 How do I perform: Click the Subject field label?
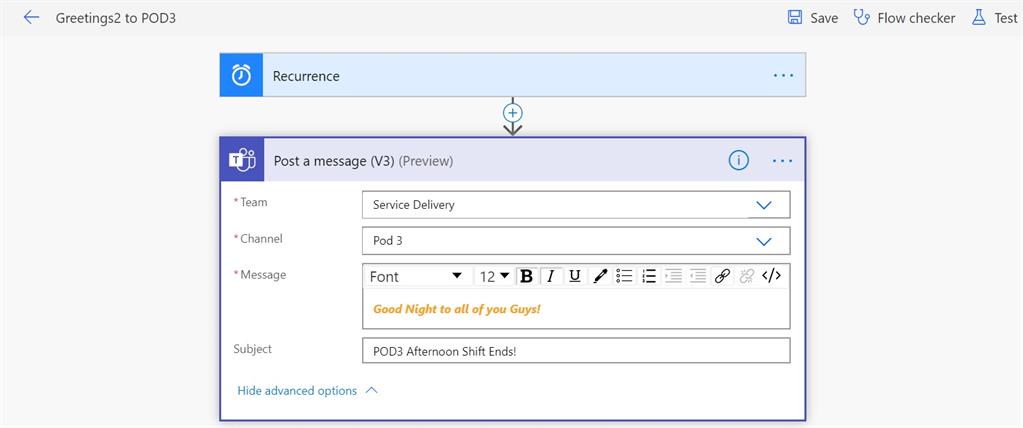(252, 349)
